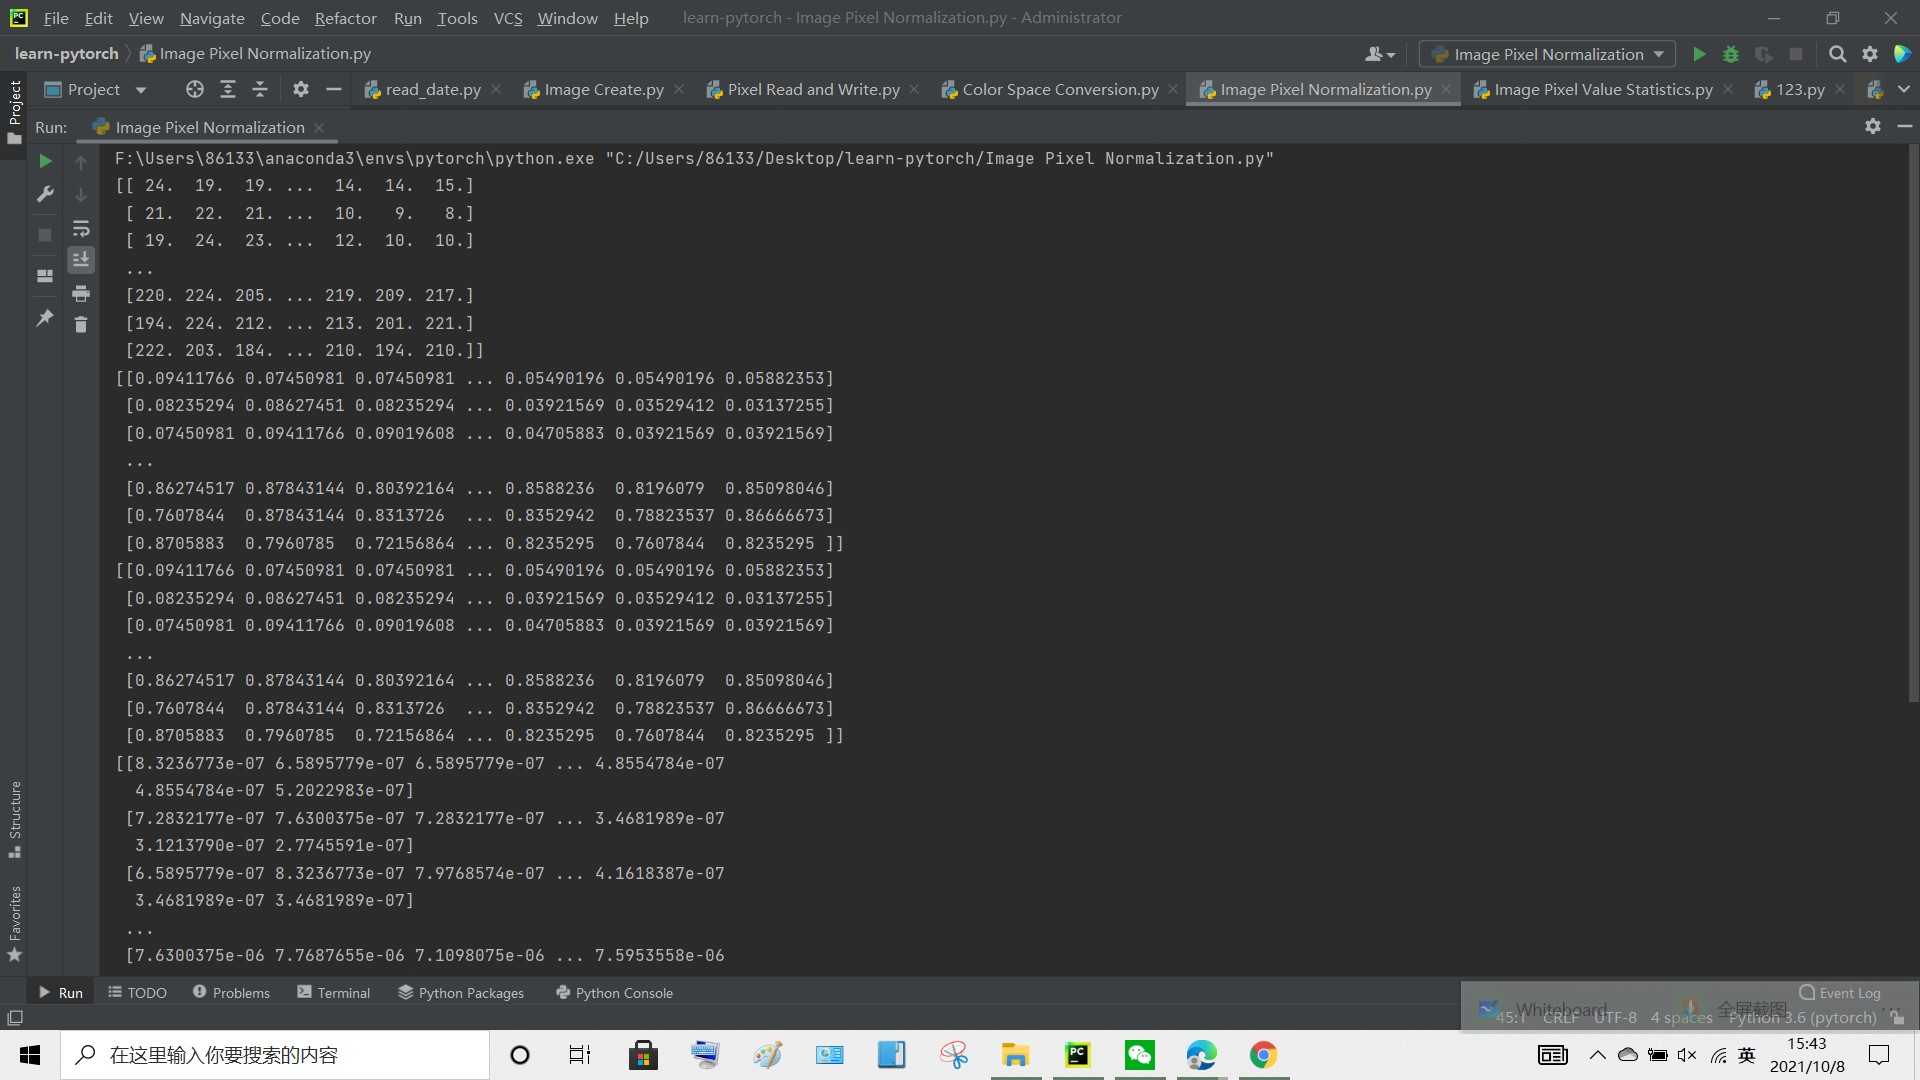Image resolution: width=1920 pixels, height=1080 pixels.
Task: Click the Debug bug icon
Action: pyautogui.click(x=1731, y=54)
